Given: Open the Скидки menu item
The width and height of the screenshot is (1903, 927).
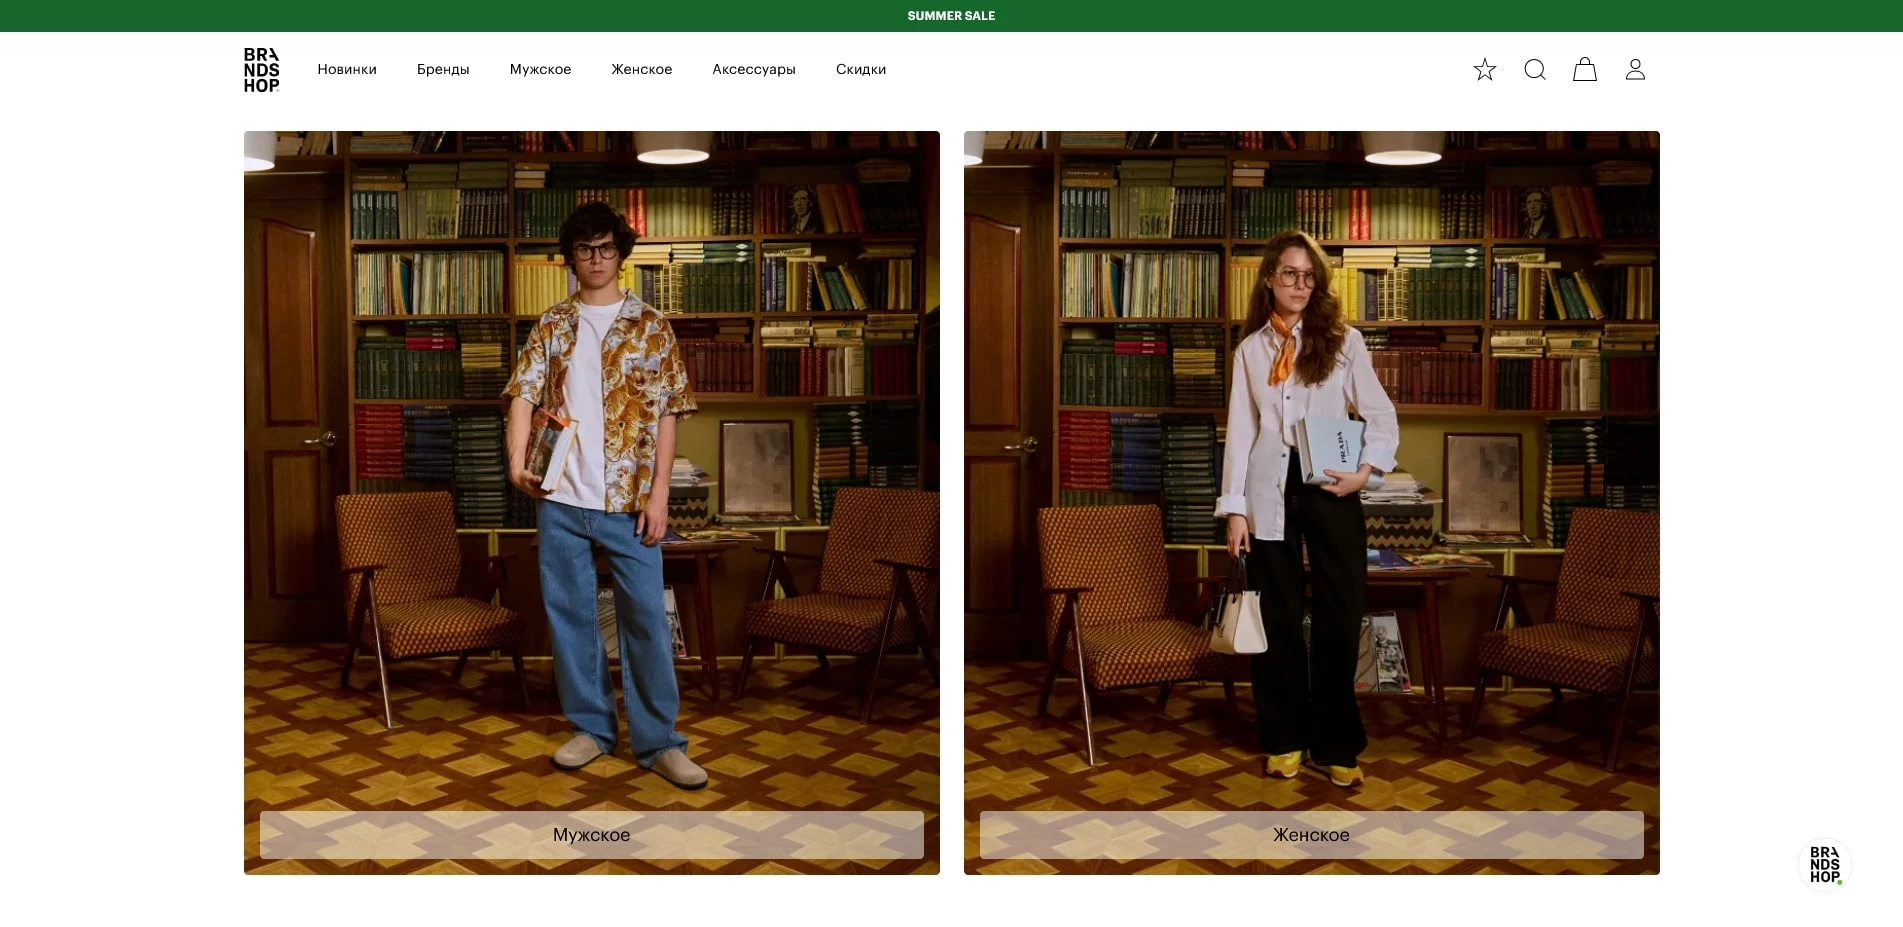Looking at the screenshot, I should [860, 69].
